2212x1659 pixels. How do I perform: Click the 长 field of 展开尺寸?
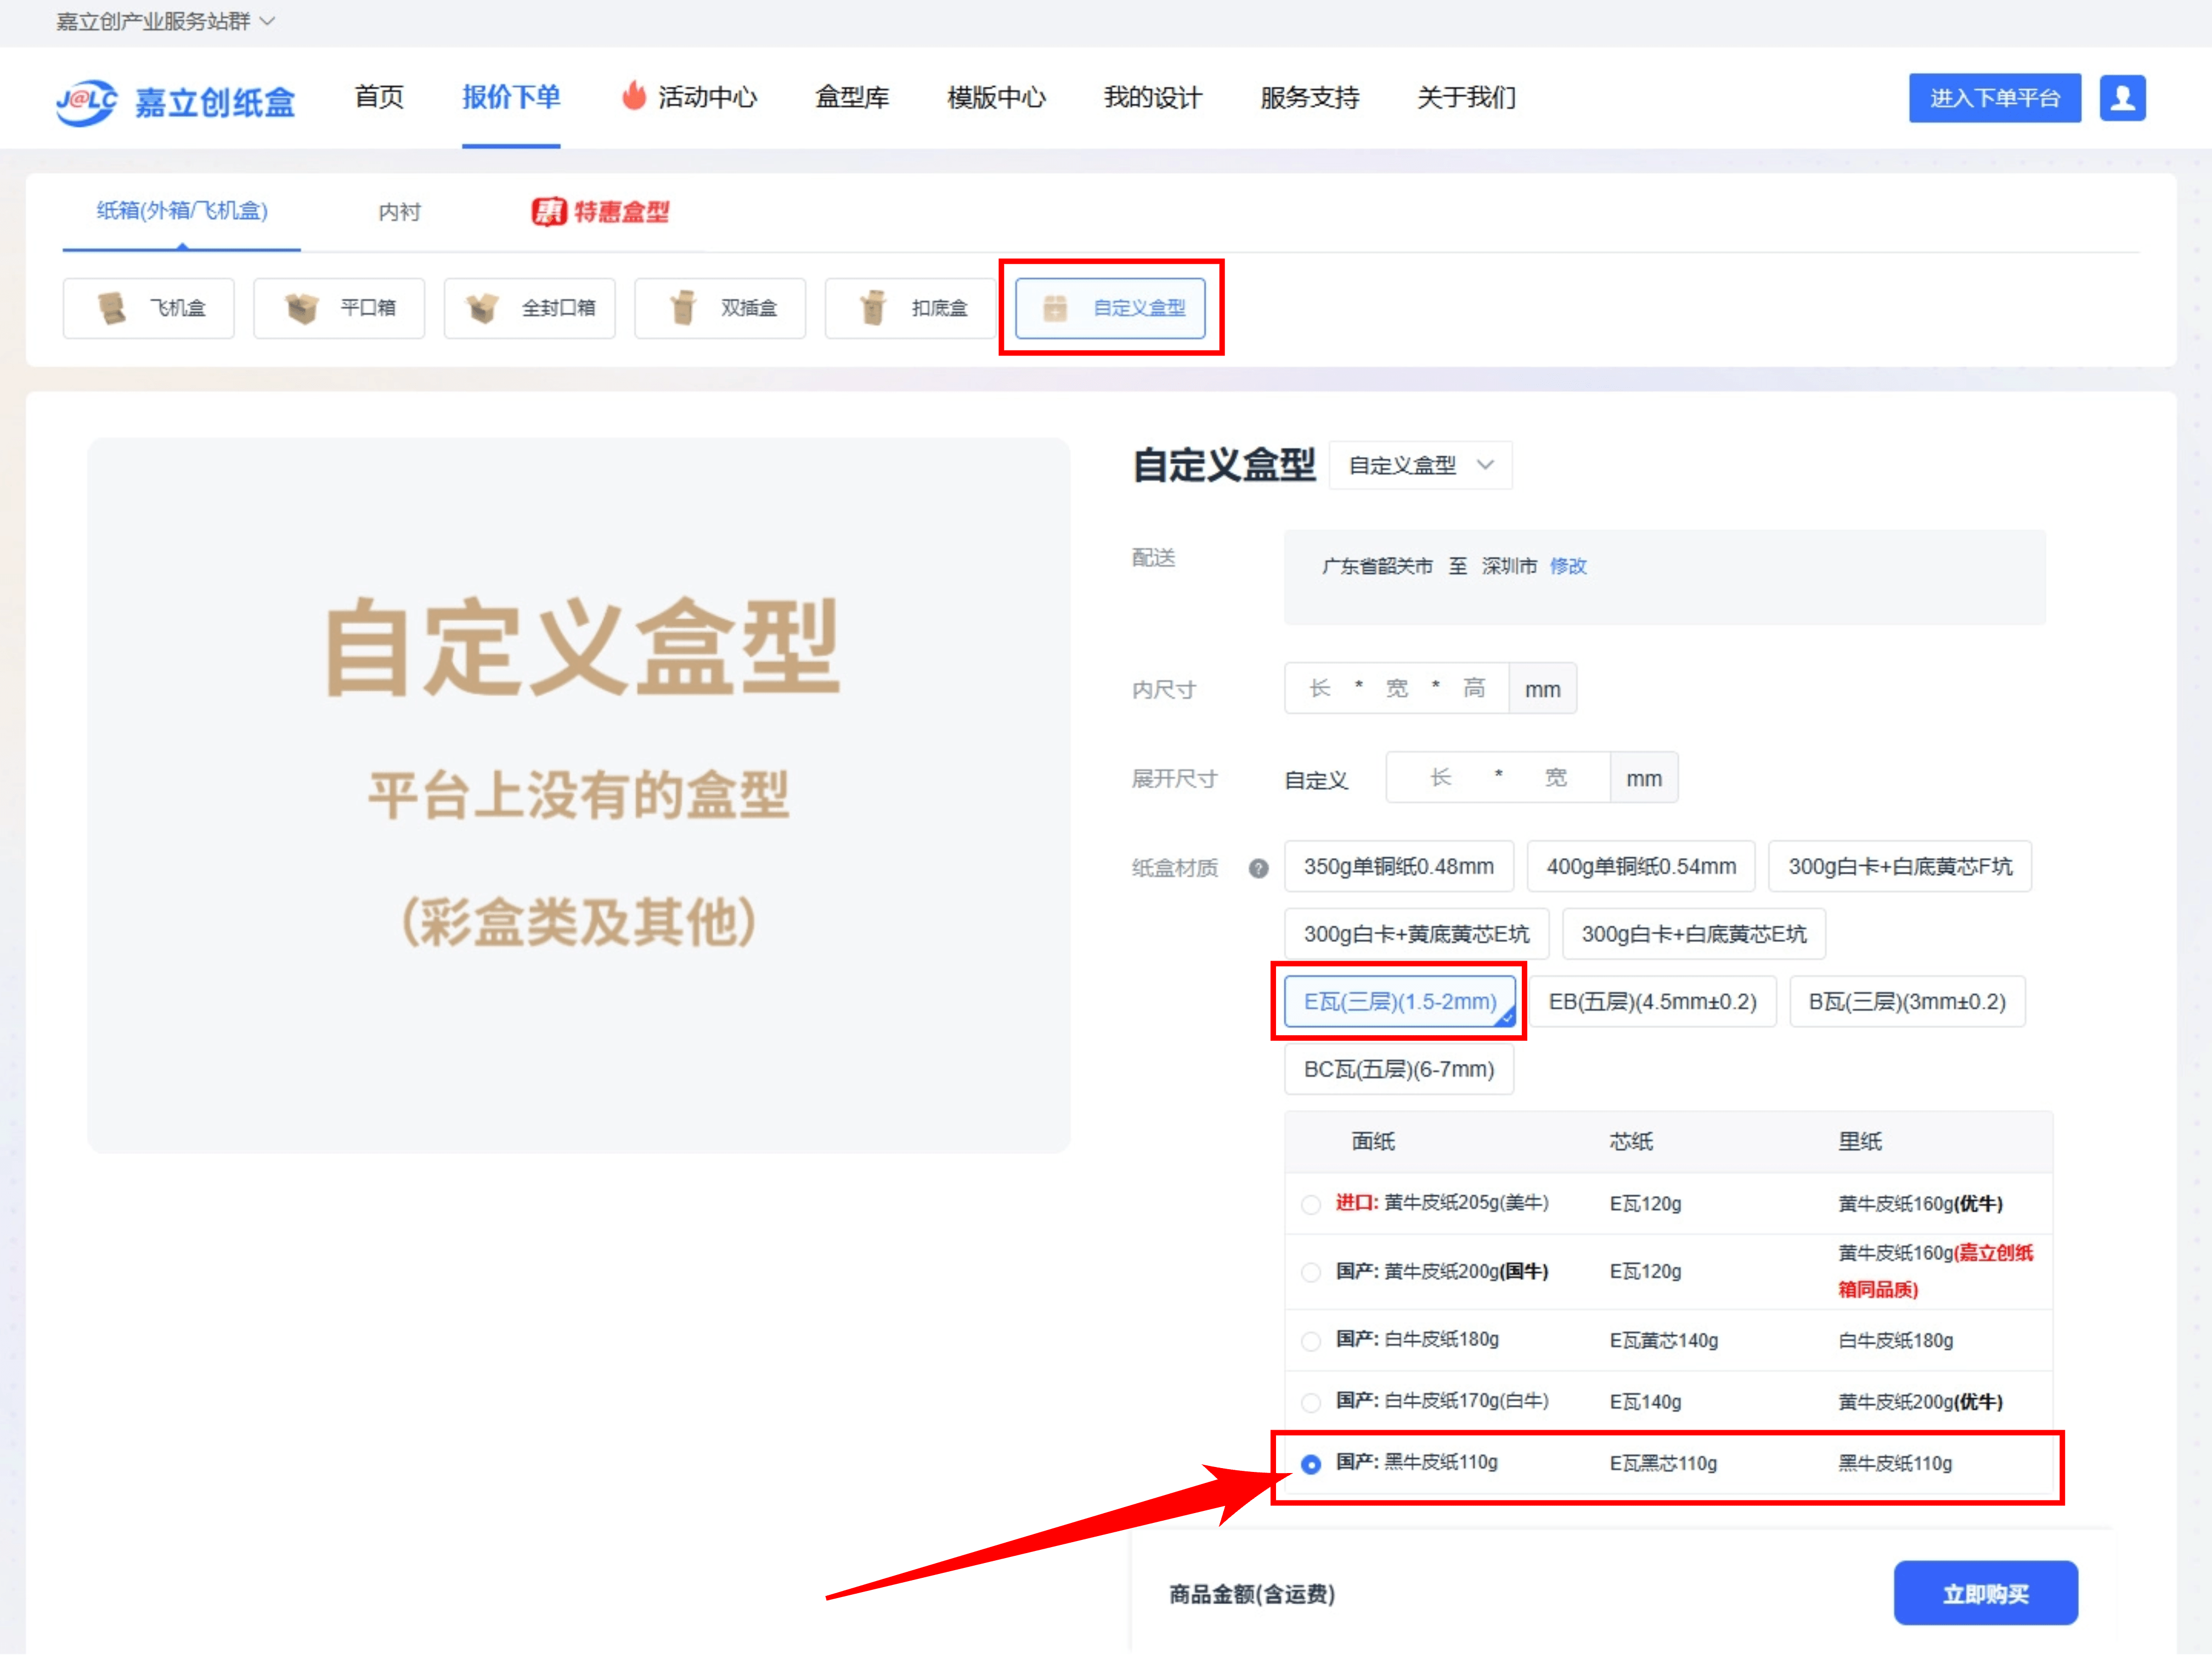pos(1440,778)
